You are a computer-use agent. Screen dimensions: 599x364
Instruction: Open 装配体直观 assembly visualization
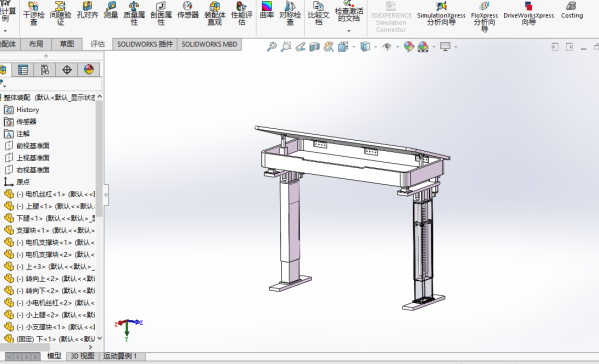[x=215, y=13]
